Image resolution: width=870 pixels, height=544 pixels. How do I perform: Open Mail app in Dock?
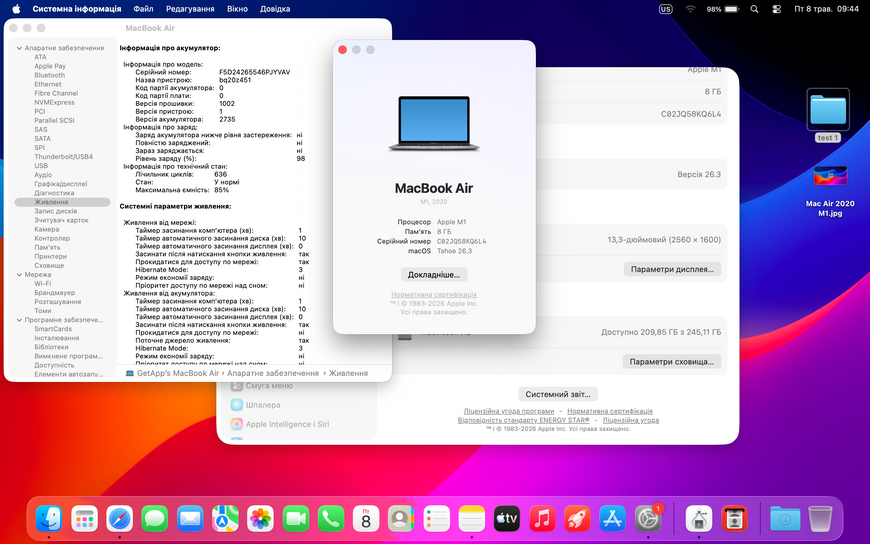click(190, 519)
